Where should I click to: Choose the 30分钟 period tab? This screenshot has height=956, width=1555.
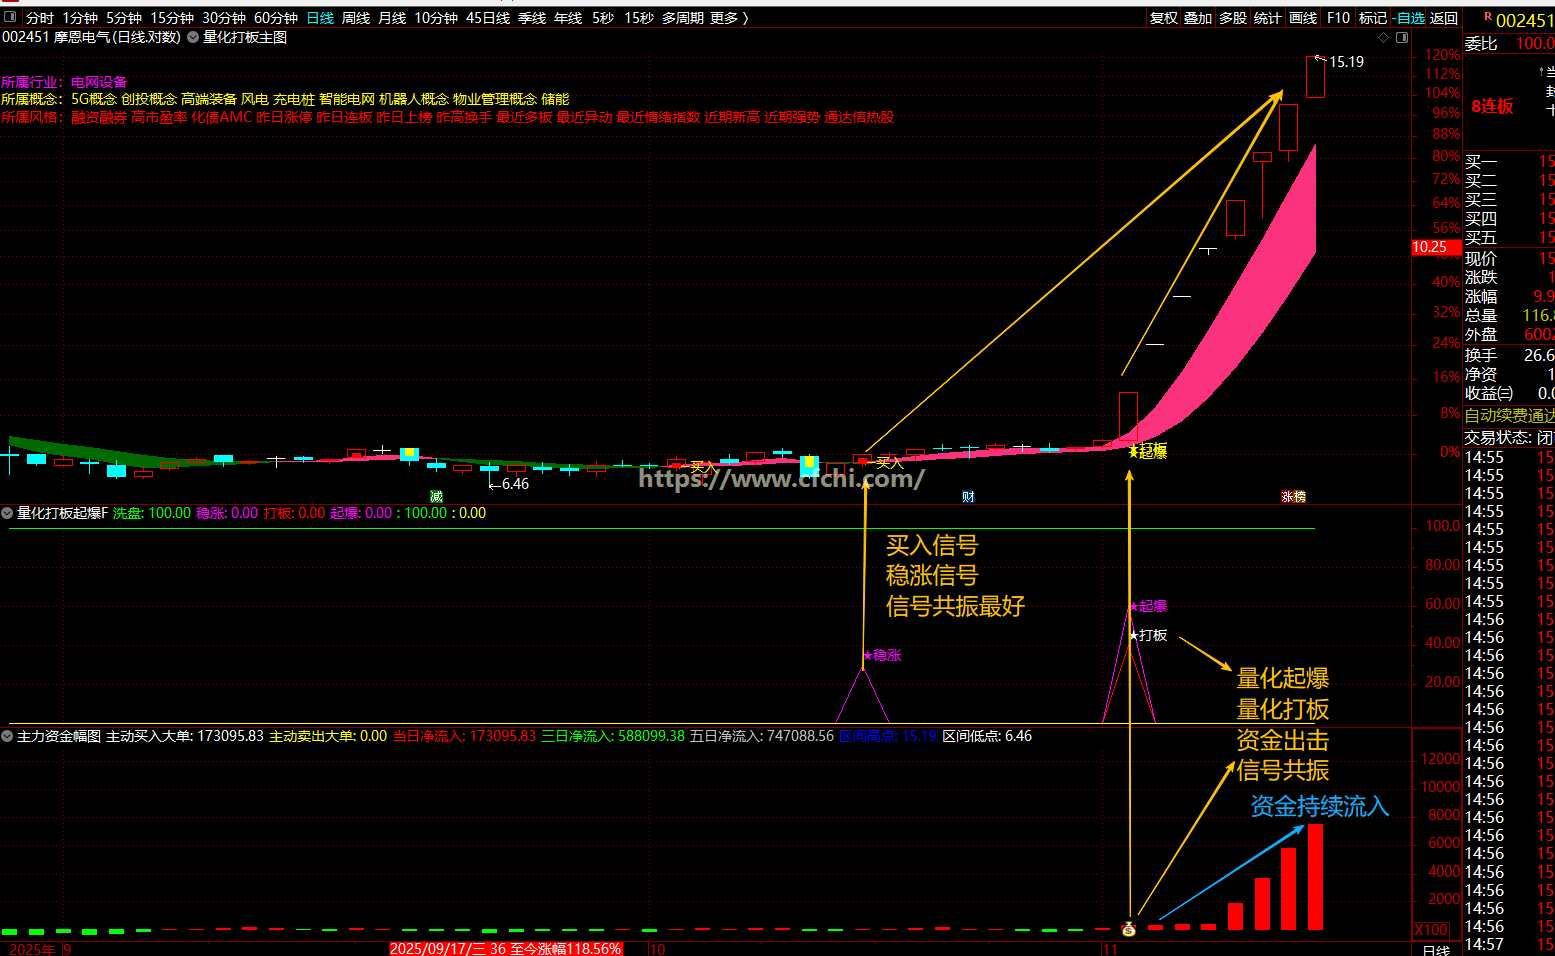(224, 18)
